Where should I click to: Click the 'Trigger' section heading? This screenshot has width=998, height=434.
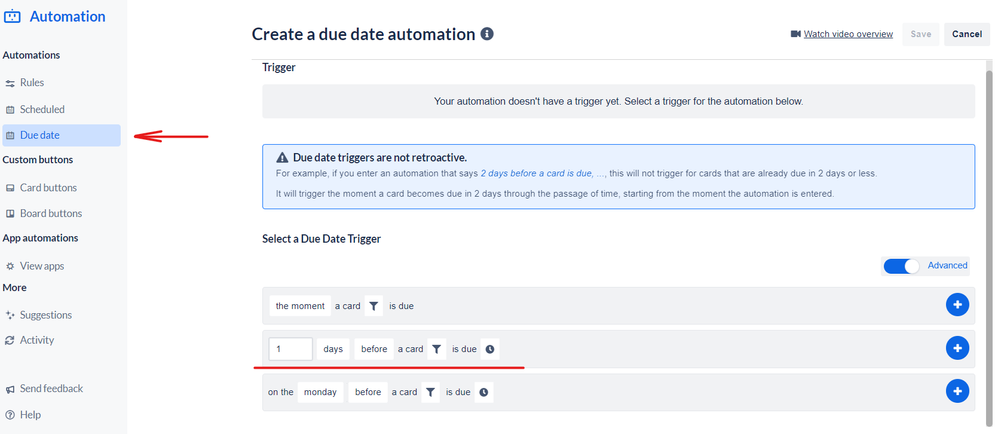279,67
